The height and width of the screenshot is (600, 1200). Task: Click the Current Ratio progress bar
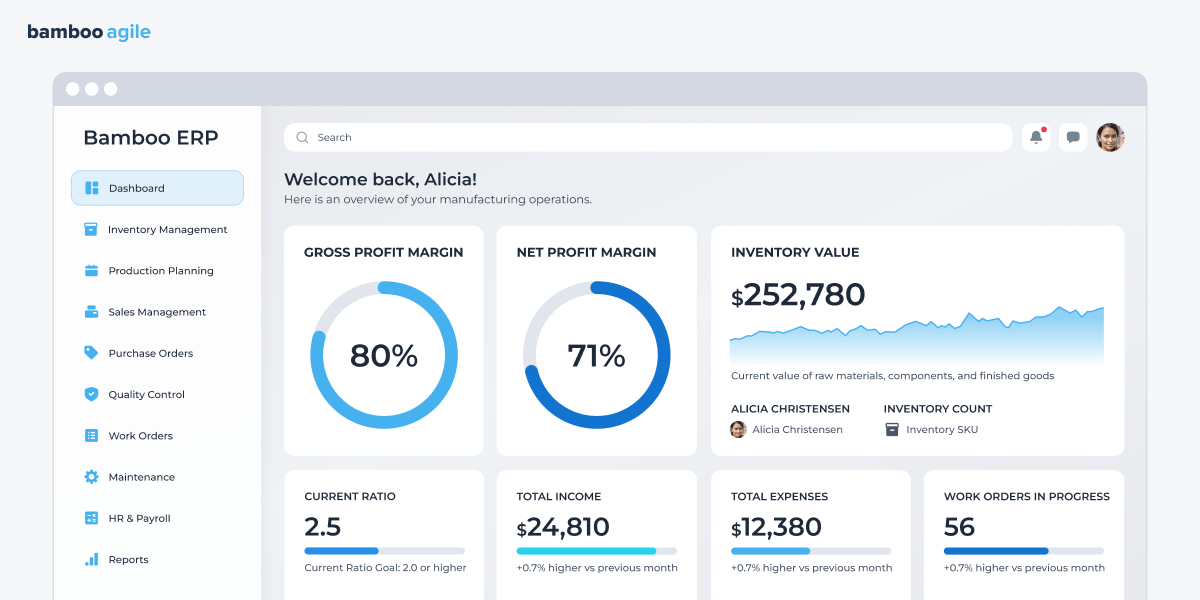click(x=384, y=551)
